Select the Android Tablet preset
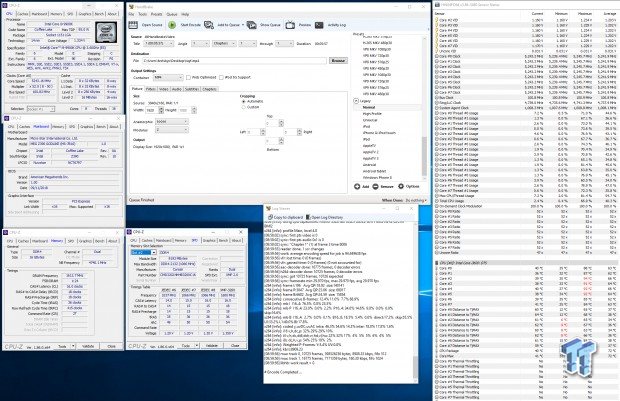The height and width of the screenshot is (401, 620). coord(374,171)
